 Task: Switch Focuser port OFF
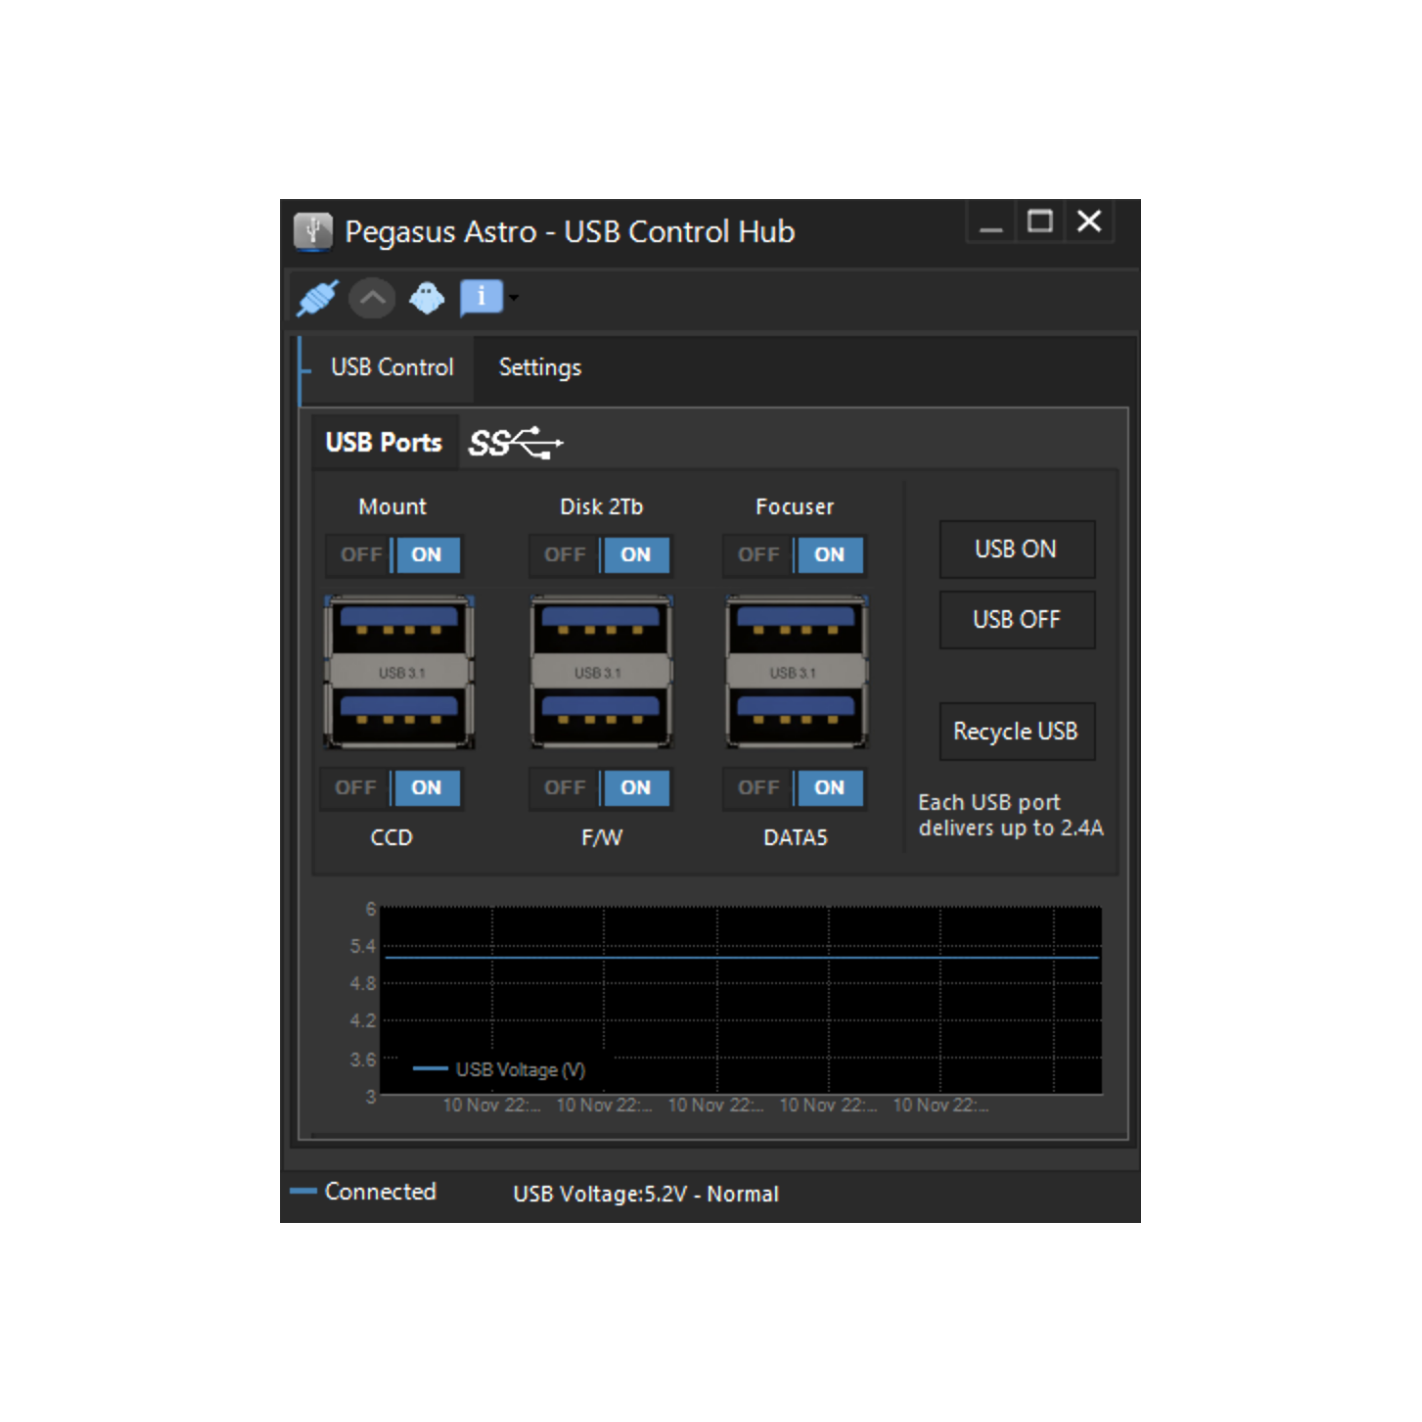click(758, 555)
